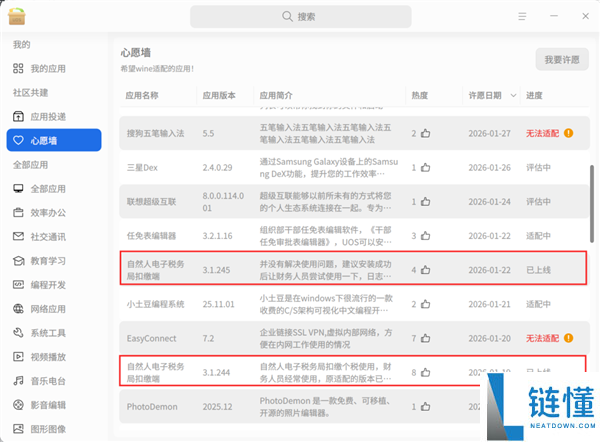Click warning icon beside 搜狗五笔输入法 无法适配
This screenshot has width=600, height=442.
click(x=569, y=133)
